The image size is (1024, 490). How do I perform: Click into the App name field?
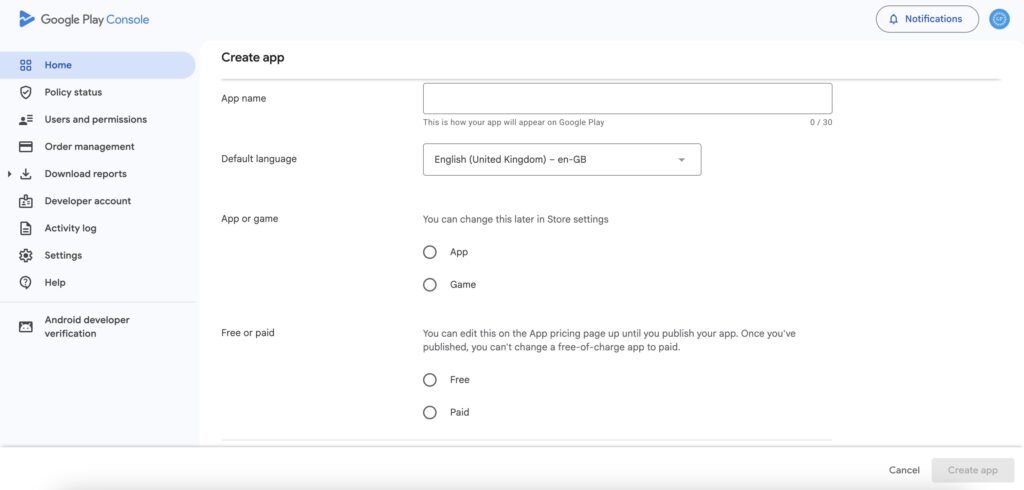click(x=628, y=99)
